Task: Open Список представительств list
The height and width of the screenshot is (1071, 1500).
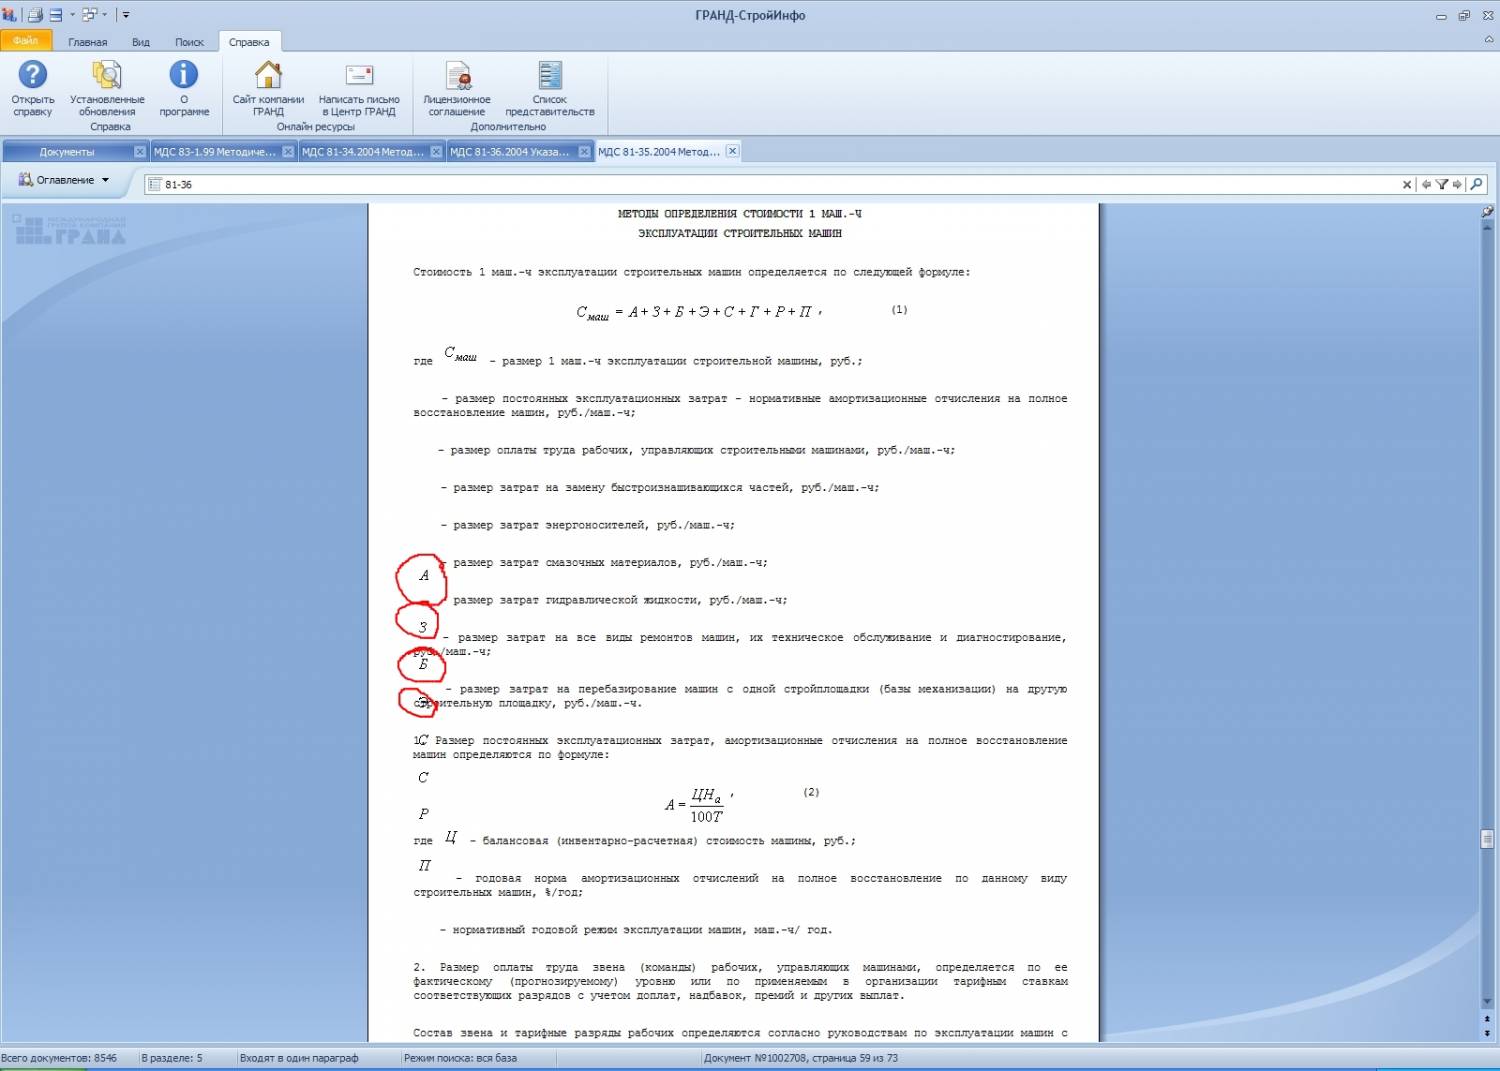Action: tap(550, 88)
